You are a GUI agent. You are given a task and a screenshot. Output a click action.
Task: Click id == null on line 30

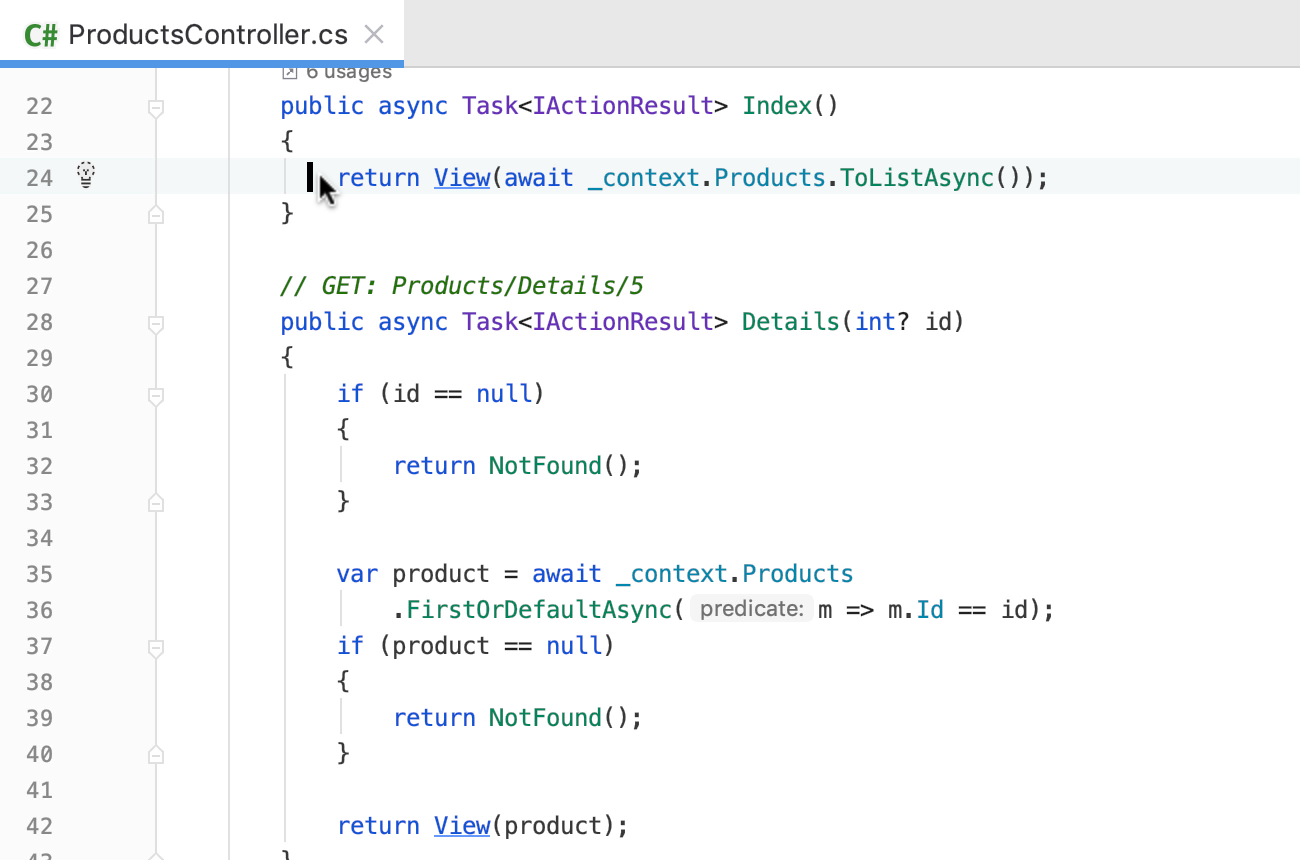click(462, 394)
